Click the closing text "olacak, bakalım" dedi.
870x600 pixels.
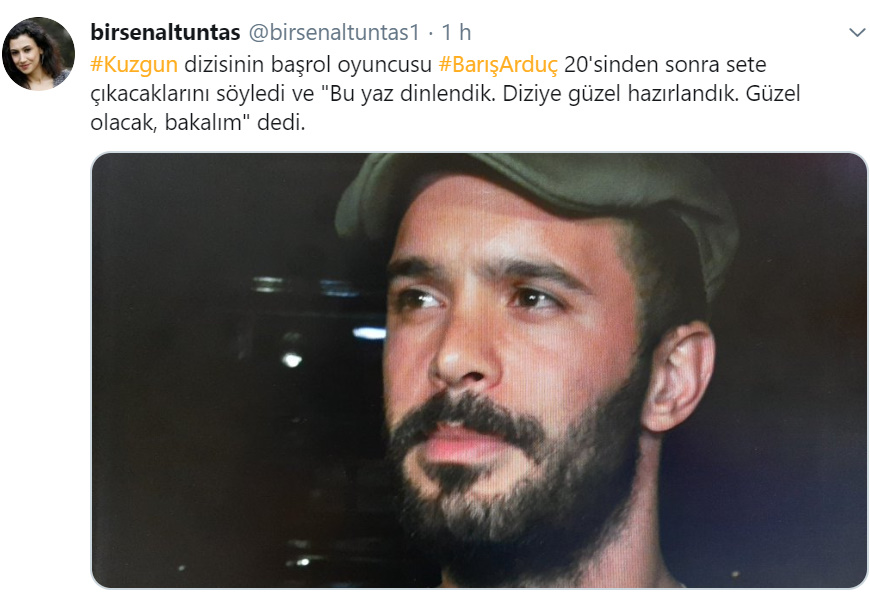(198, 122)
